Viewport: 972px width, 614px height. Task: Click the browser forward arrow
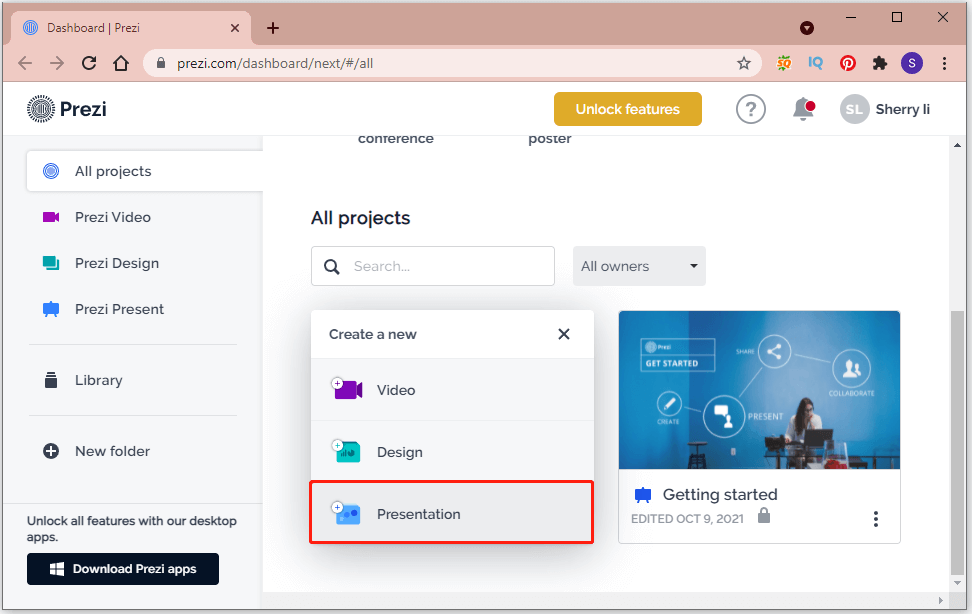coord(57,63)
